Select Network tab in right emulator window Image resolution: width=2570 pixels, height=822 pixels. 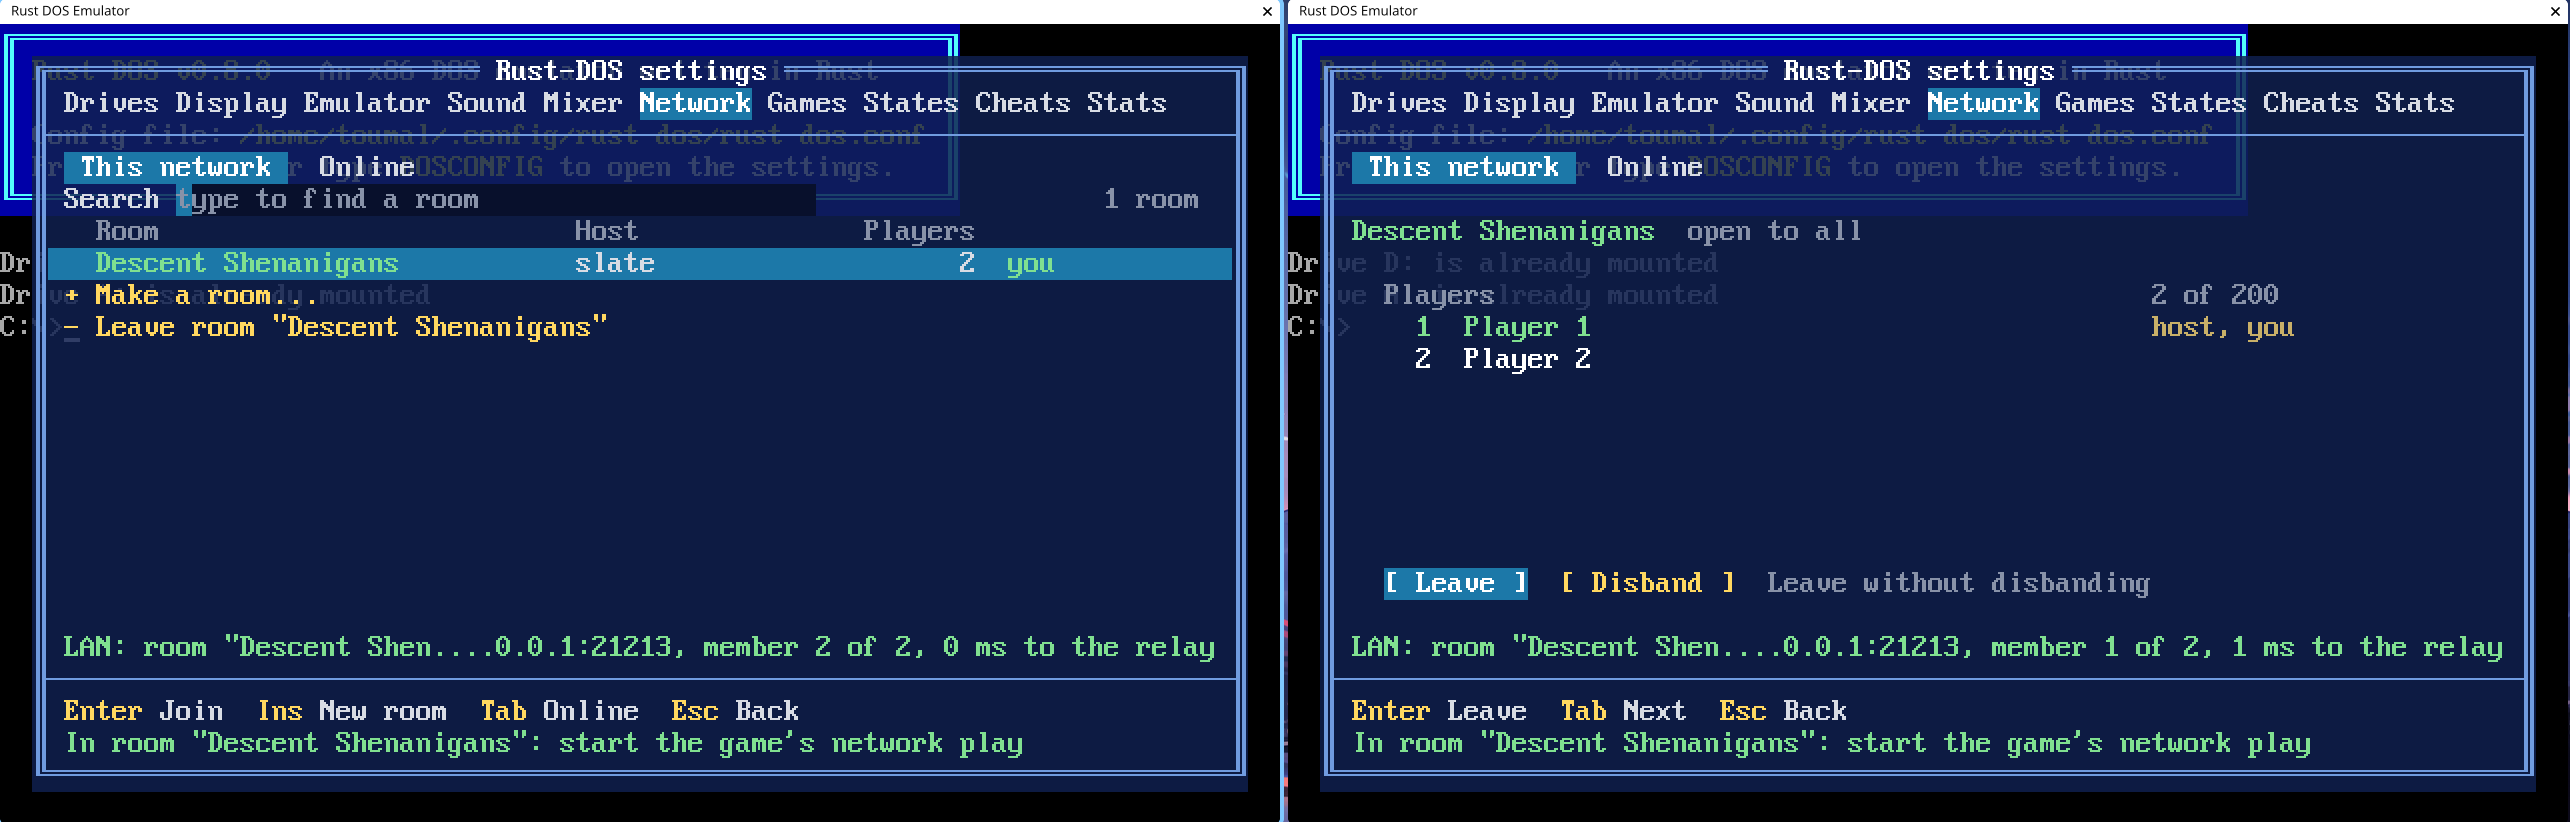tap(1983, 103)
